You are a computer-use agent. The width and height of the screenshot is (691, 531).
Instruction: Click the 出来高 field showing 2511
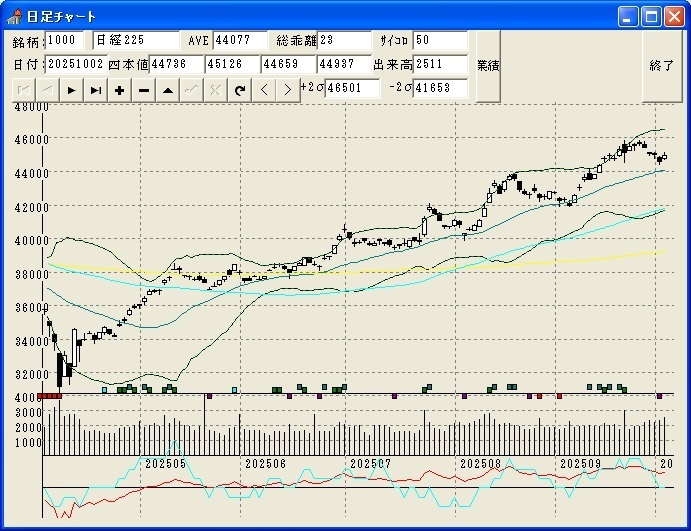point(440,64)
